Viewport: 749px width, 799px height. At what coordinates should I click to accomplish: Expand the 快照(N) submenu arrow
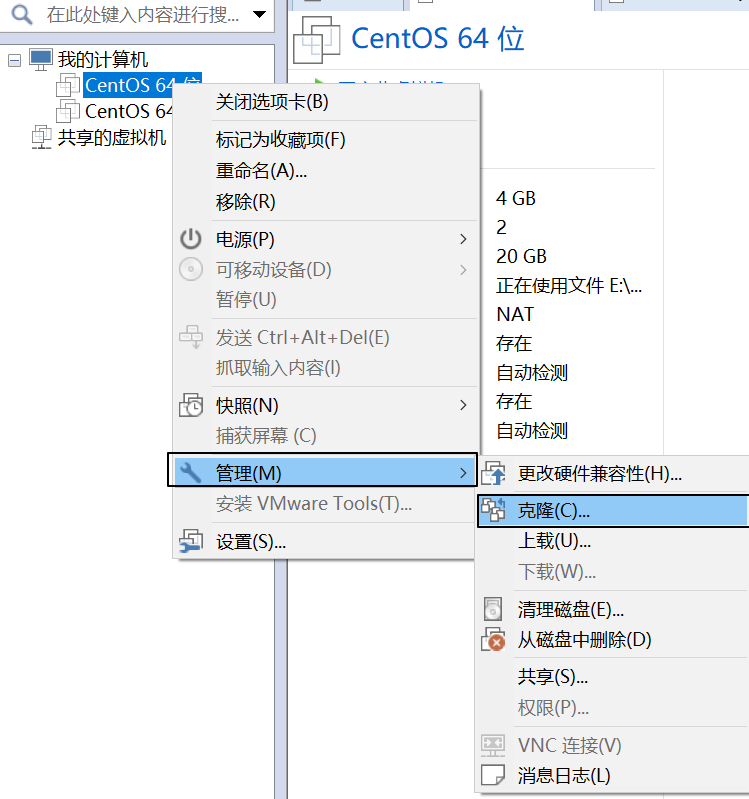(x=463, y=406)
